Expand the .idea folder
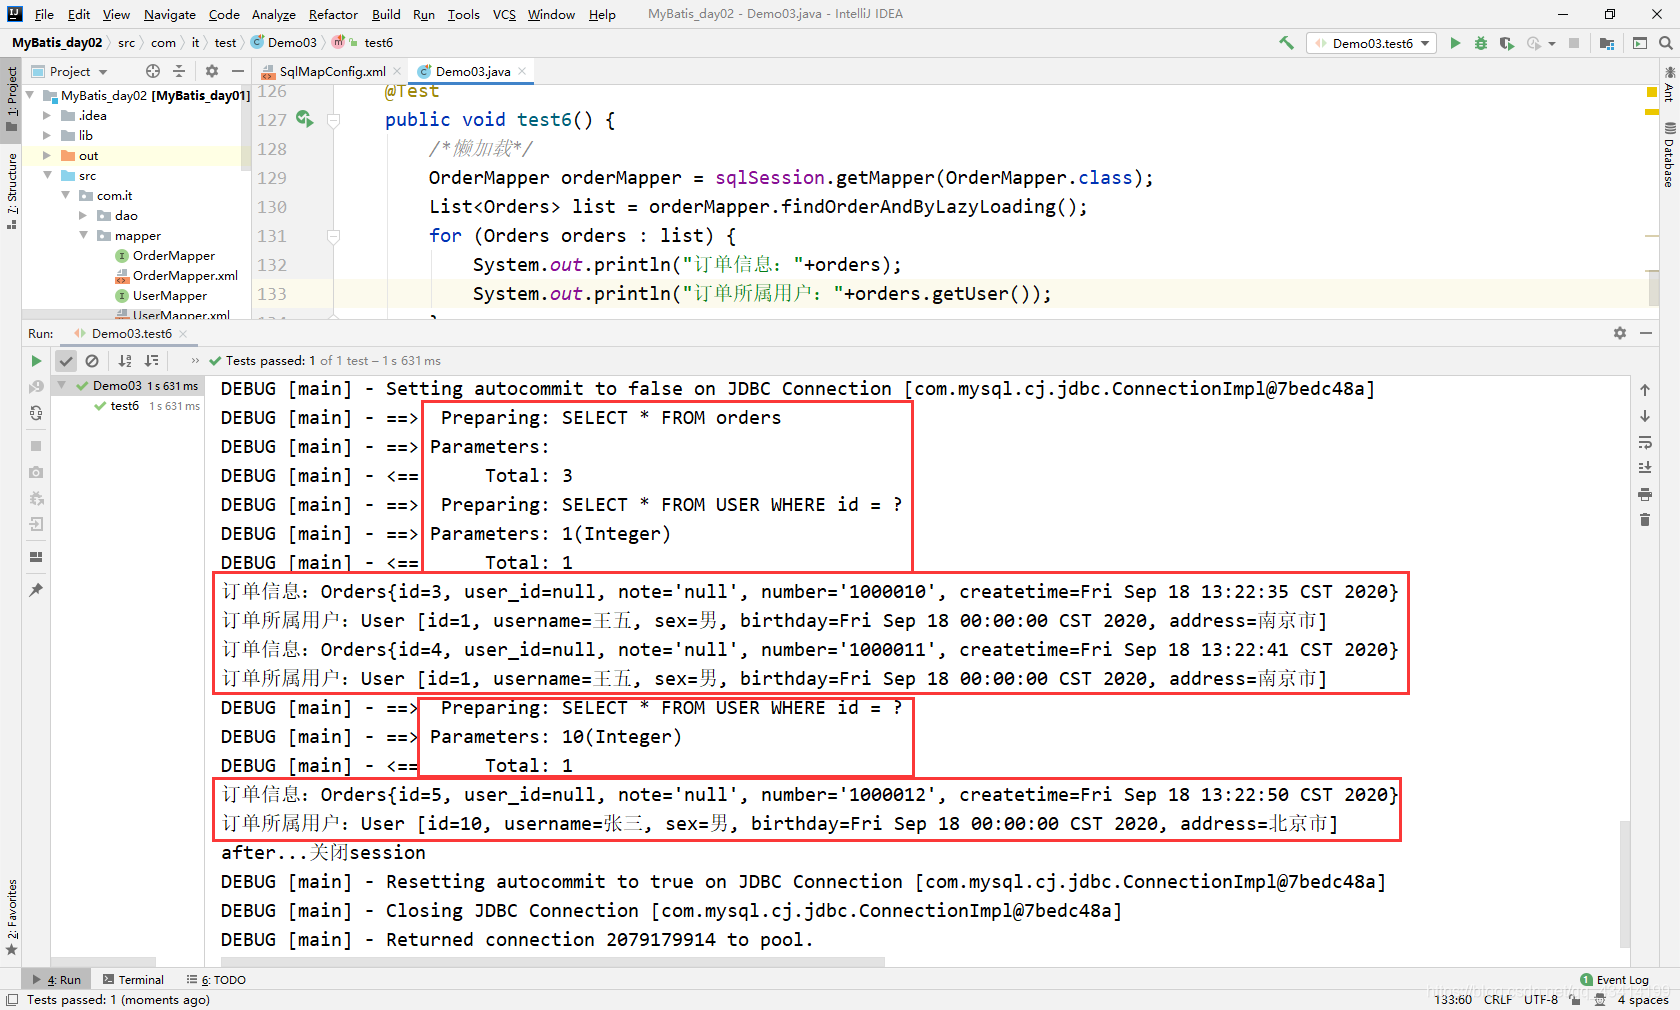The image size is (1680, 1010). [x=47, y=115]
